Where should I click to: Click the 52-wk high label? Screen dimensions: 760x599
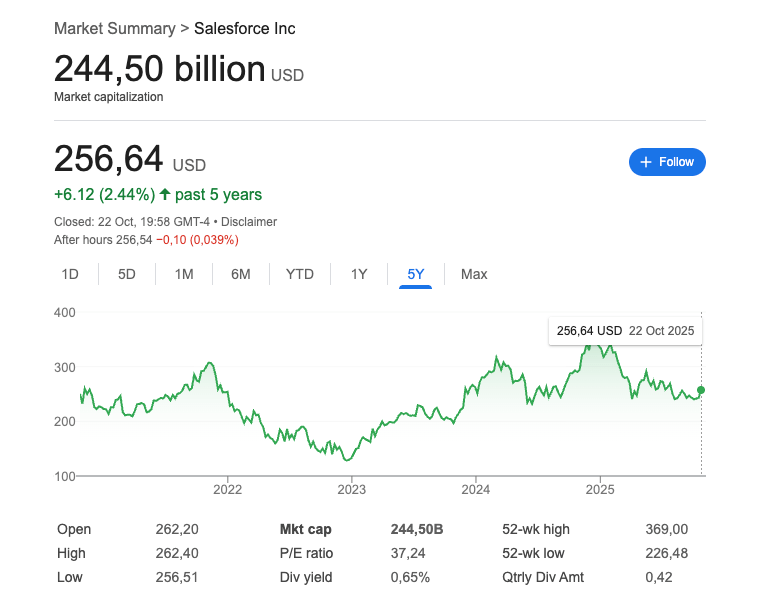pyautogui.click(x=536, y=529)
